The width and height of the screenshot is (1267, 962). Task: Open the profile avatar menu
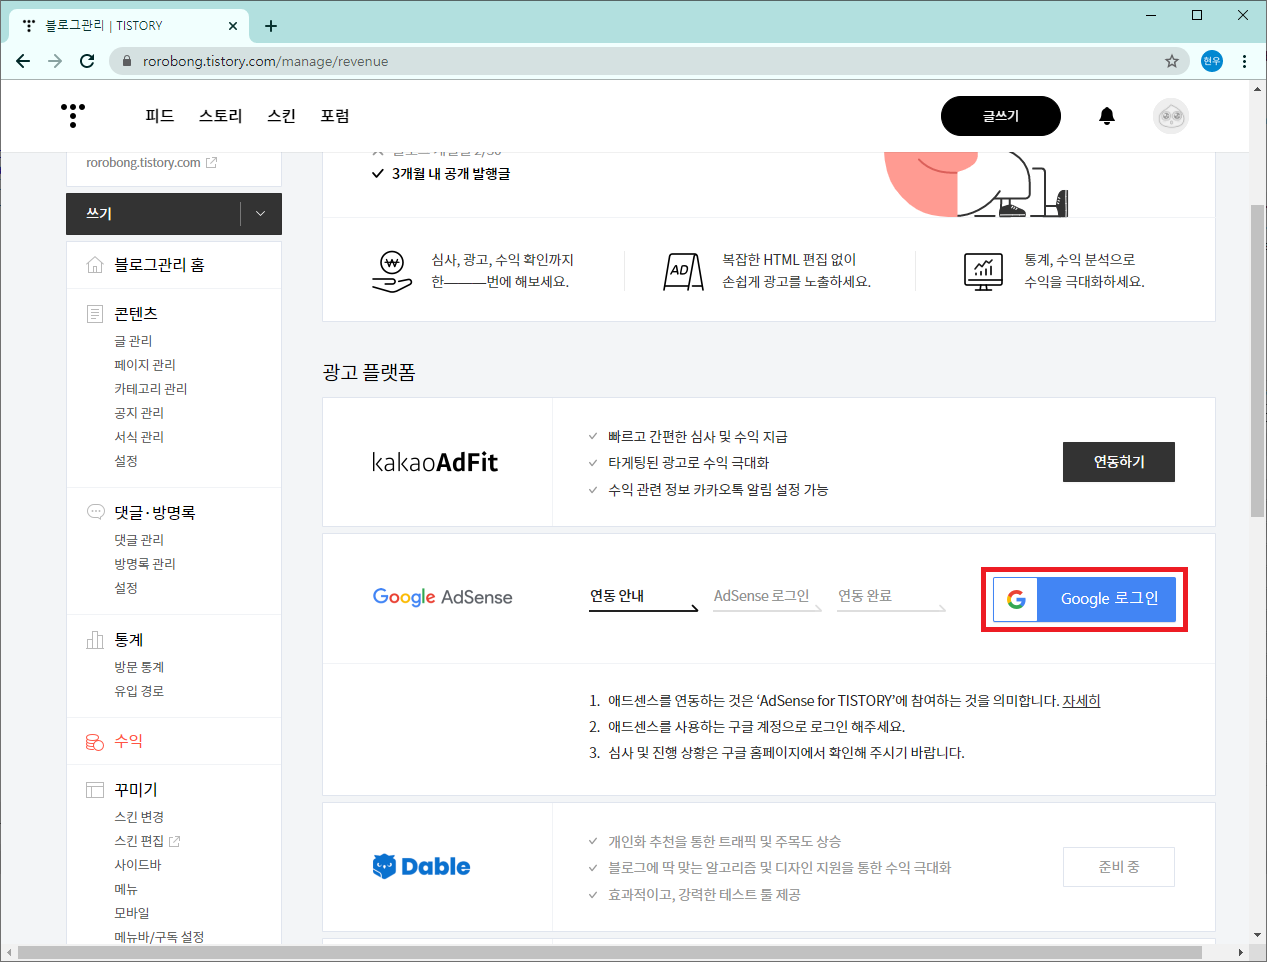click(1171, 116)
